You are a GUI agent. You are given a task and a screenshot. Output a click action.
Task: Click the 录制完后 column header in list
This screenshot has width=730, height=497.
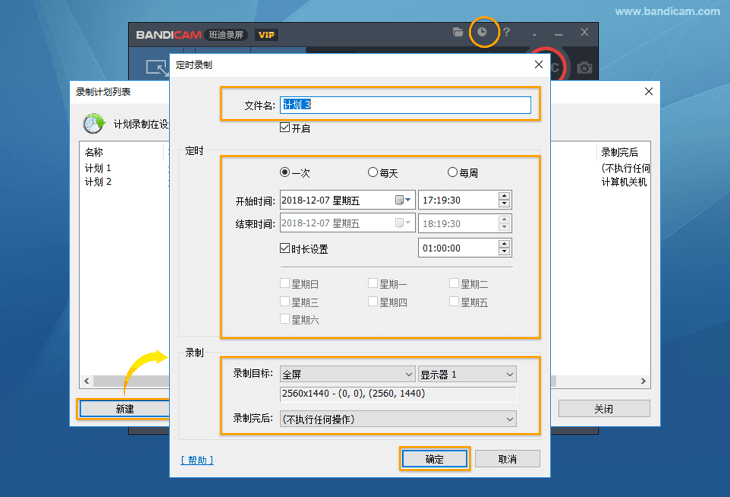(x=620, y=152)
